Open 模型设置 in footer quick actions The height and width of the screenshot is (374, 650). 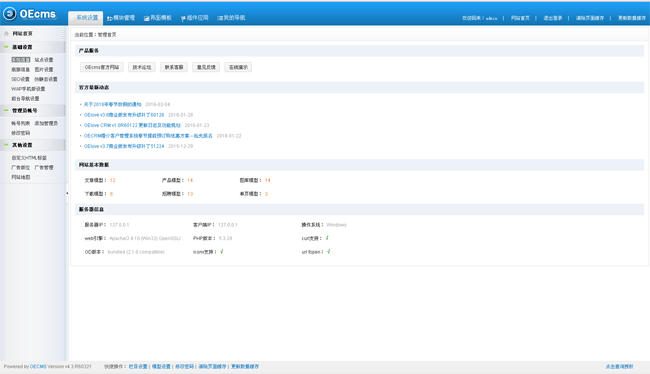[161, 367]
